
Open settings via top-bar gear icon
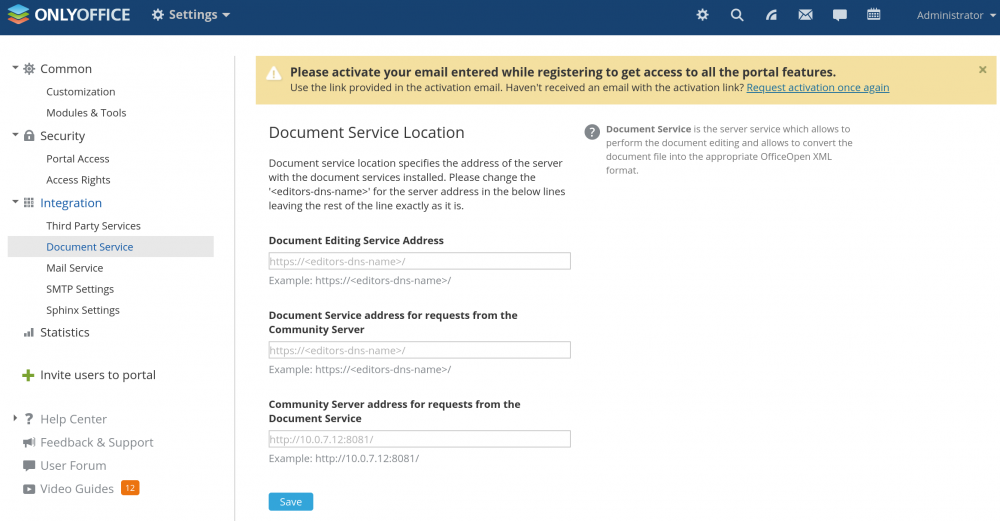702,15
